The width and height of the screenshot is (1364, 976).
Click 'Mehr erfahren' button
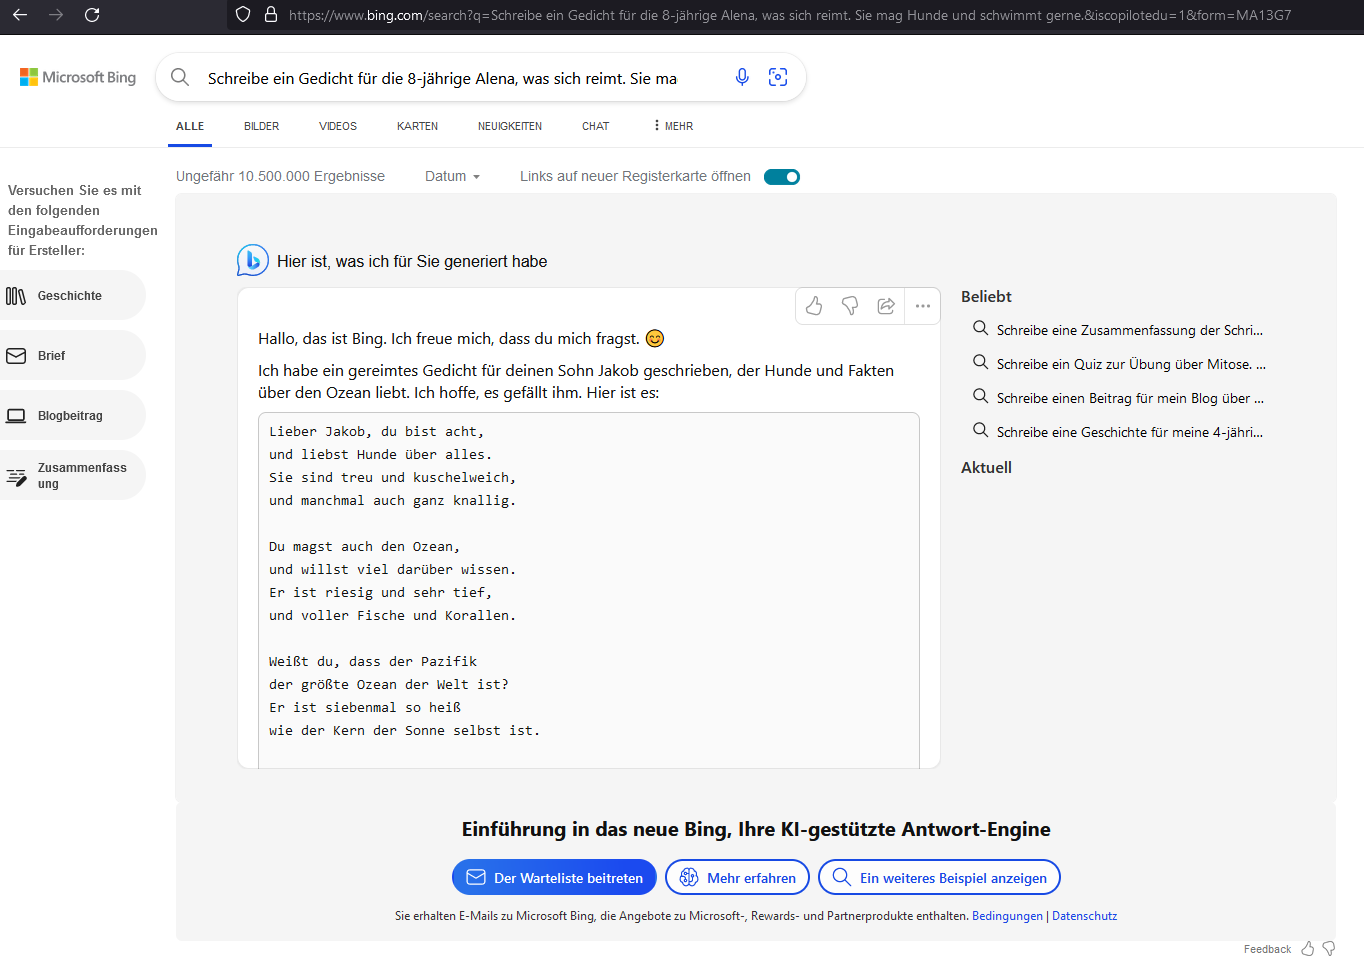[737, 877]
